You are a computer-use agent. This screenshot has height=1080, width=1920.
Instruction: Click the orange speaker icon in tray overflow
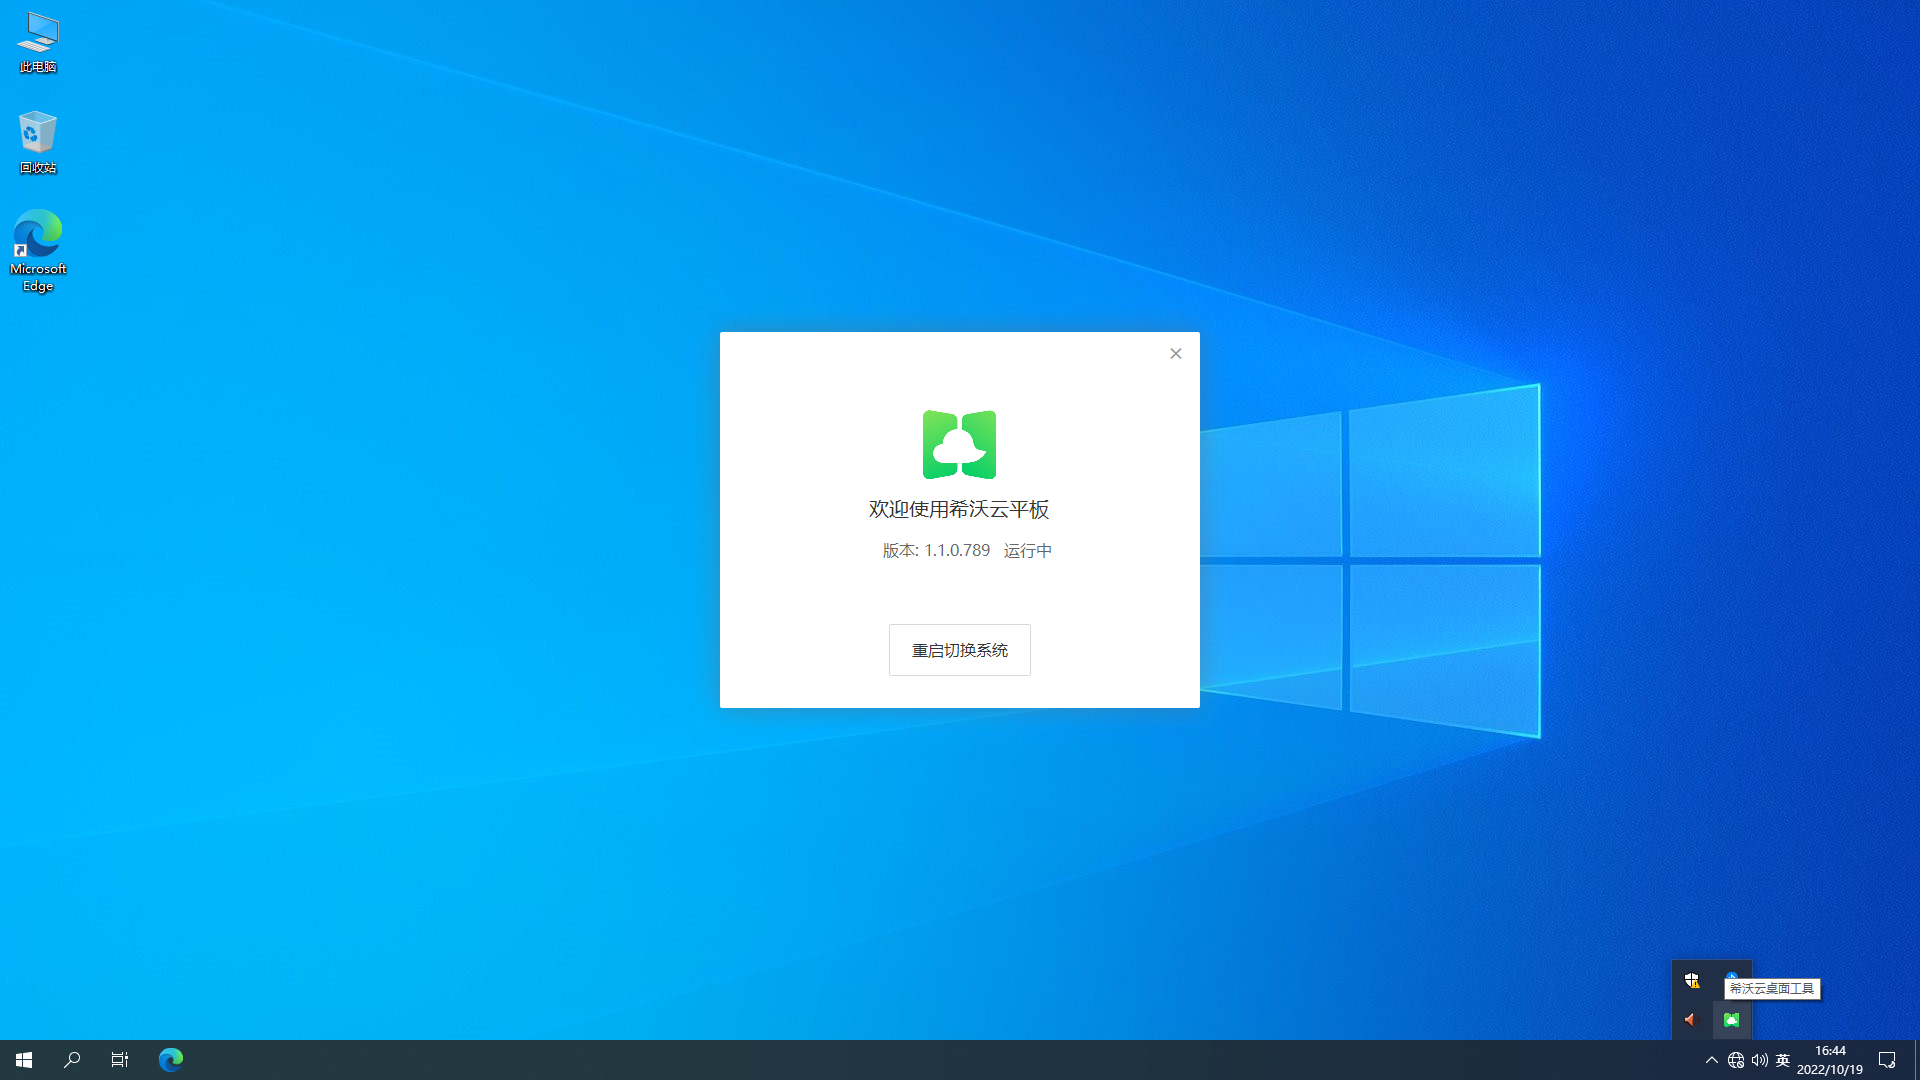[1692, 1020]
